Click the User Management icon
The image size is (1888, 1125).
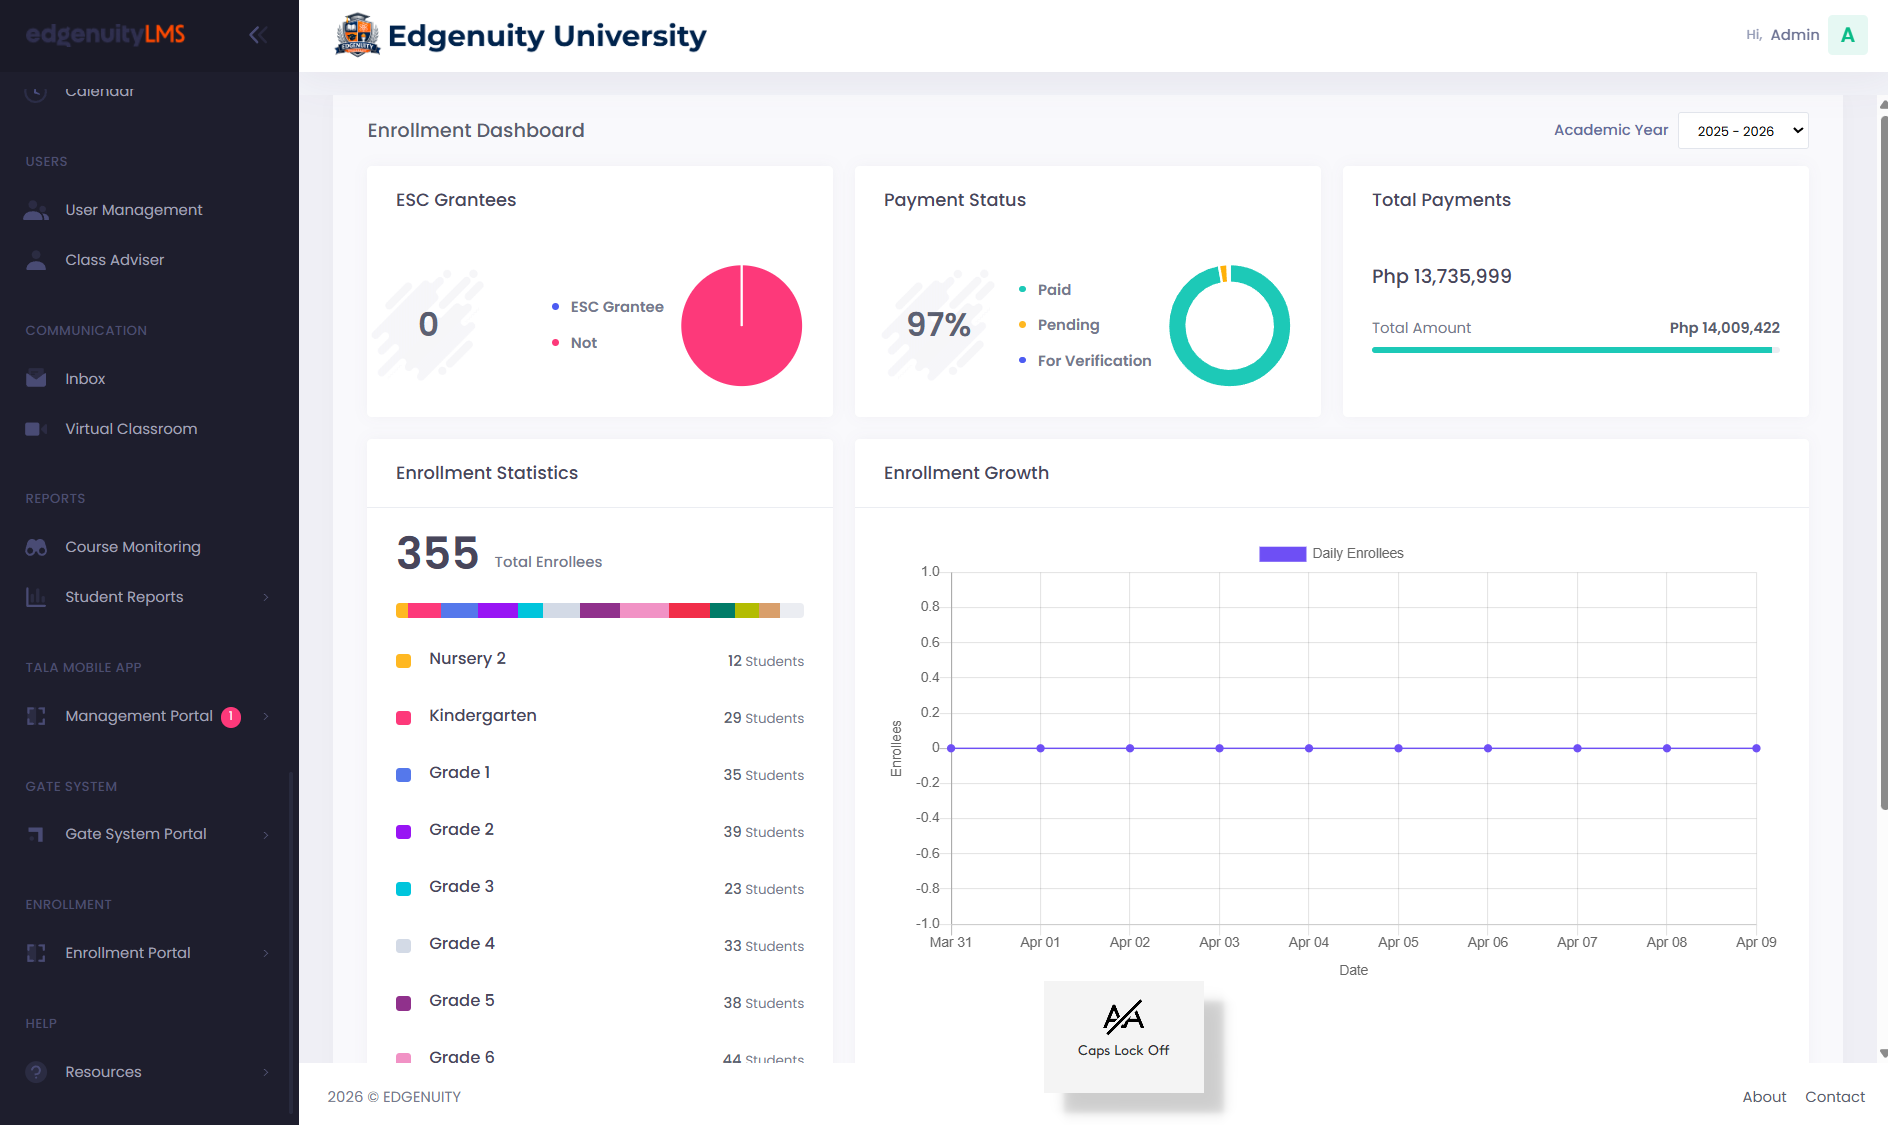pyautogui.click(x=36, y=210)
